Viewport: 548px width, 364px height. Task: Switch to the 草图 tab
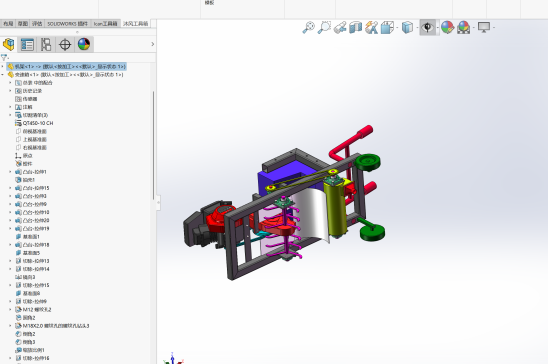(x=23, y=24)
